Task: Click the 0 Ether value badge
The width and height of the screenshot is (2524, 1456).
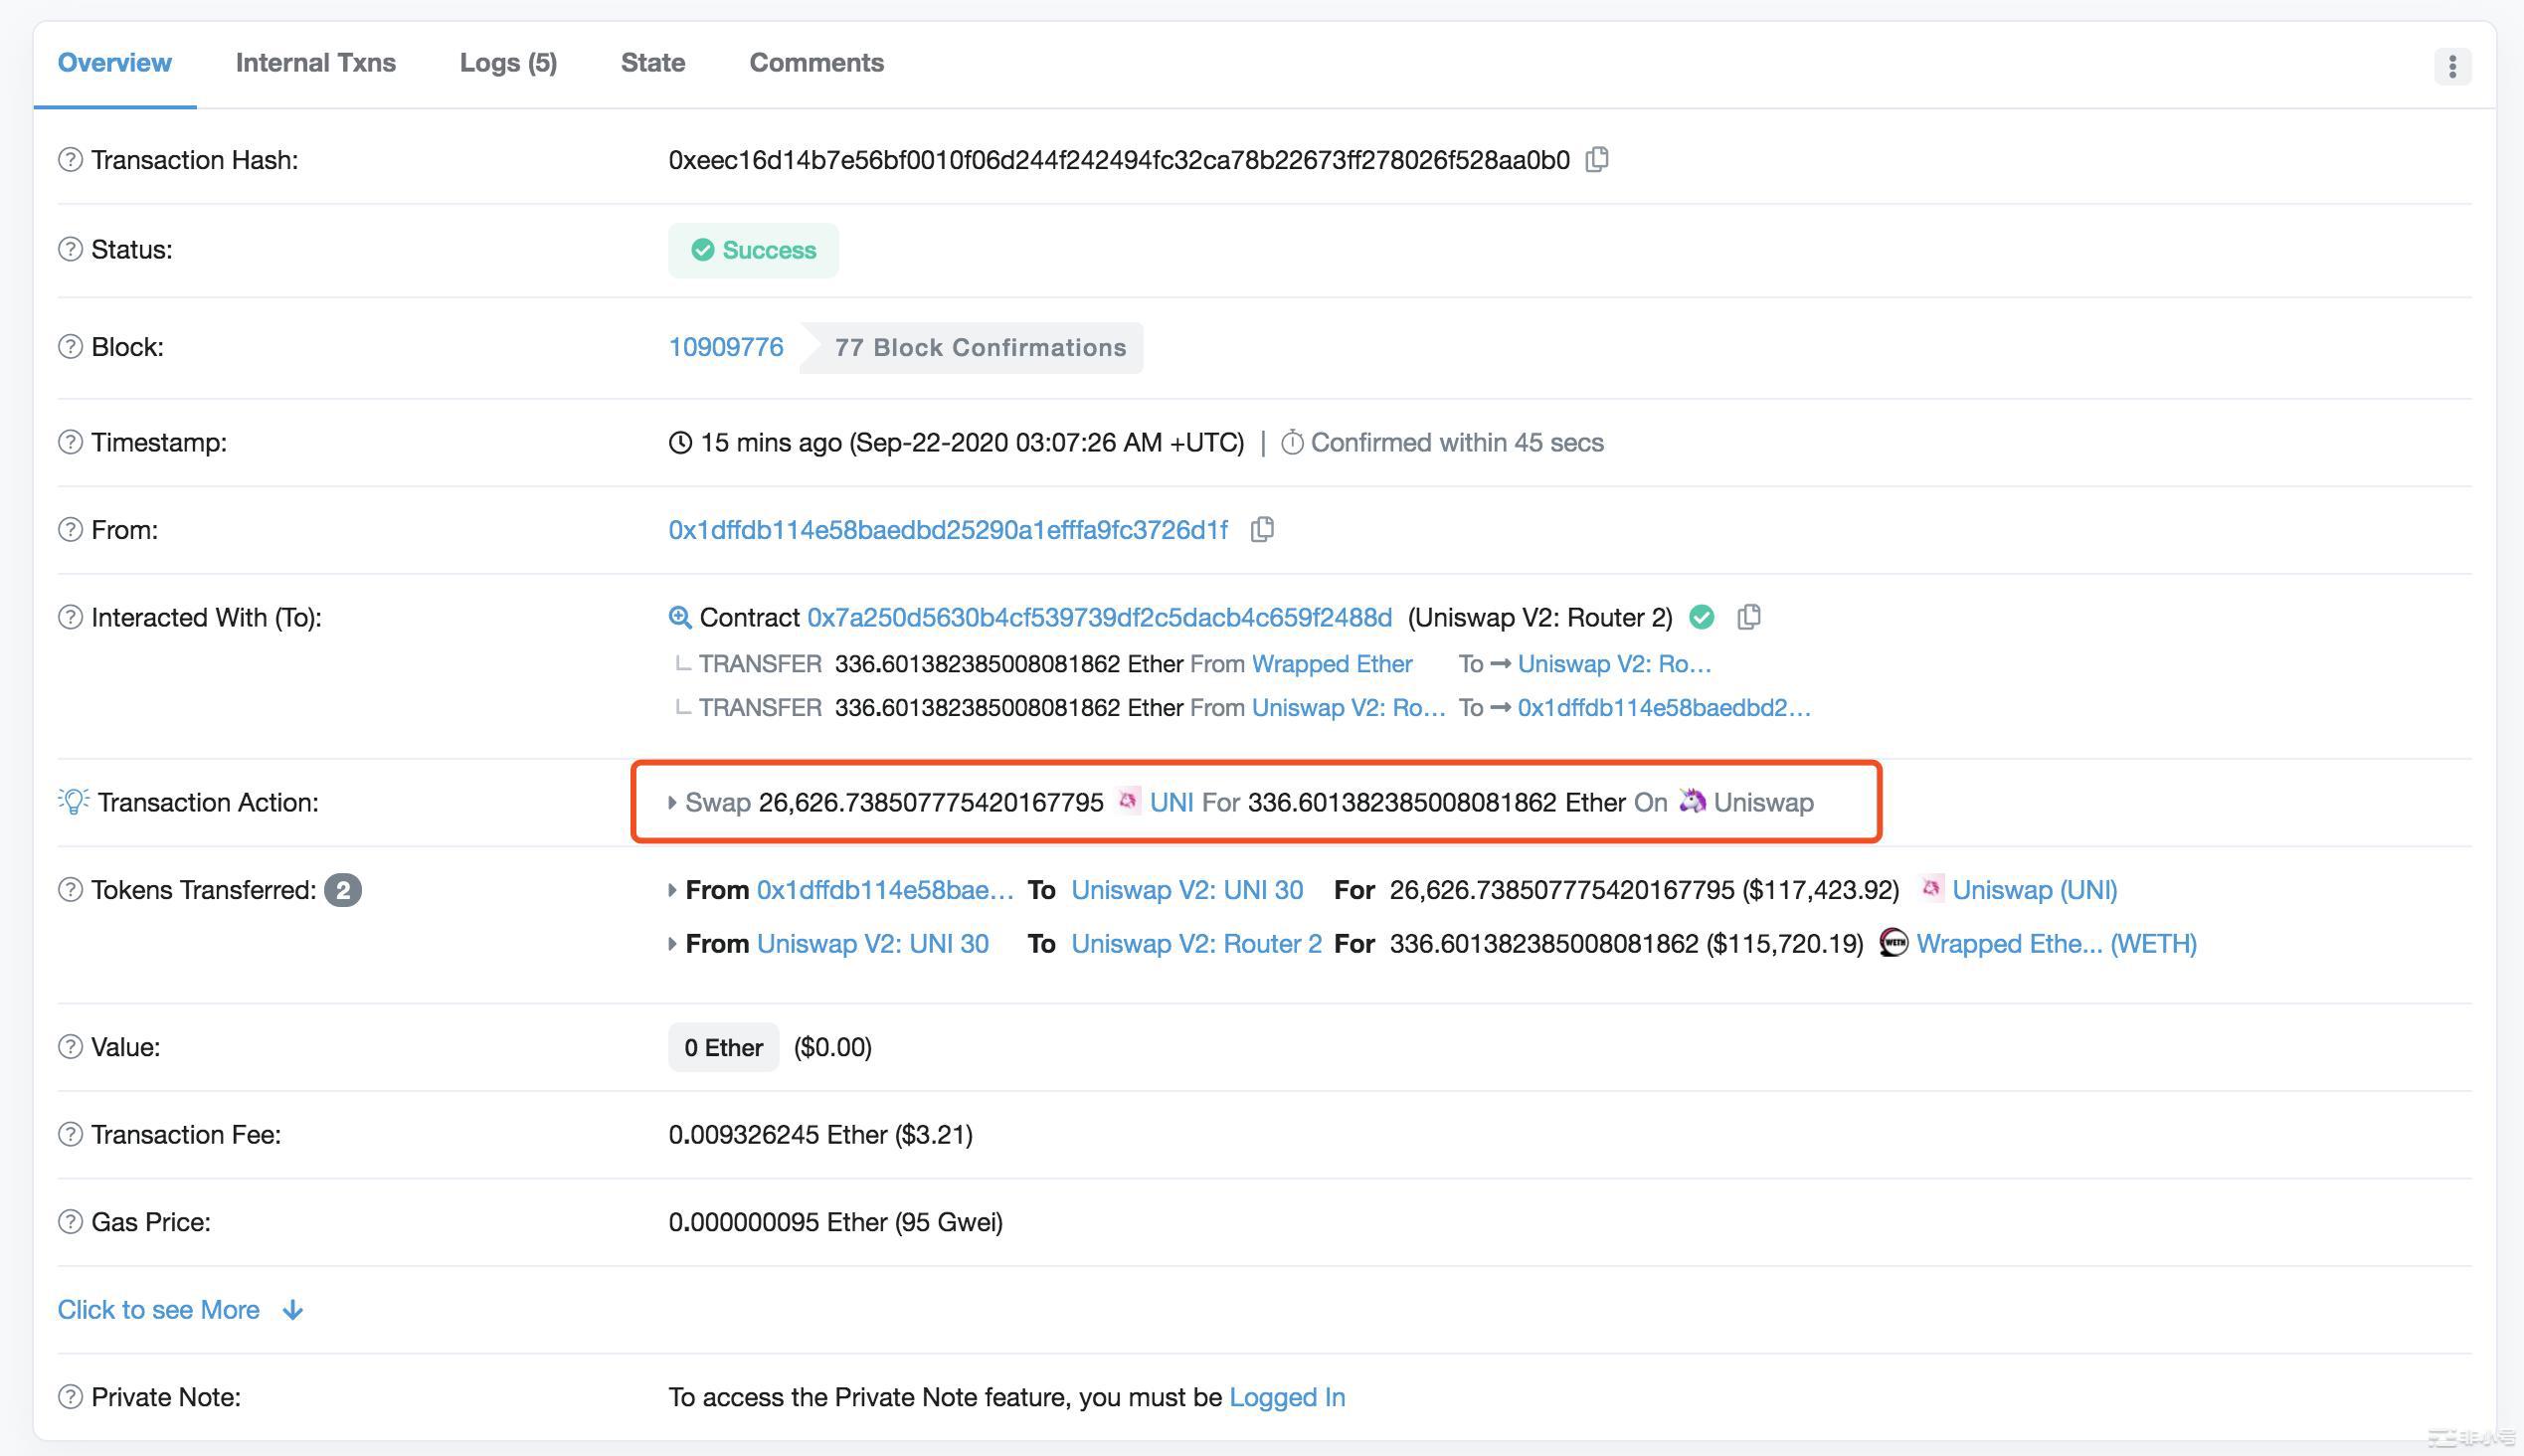Action: click(x=723, y=1047)
